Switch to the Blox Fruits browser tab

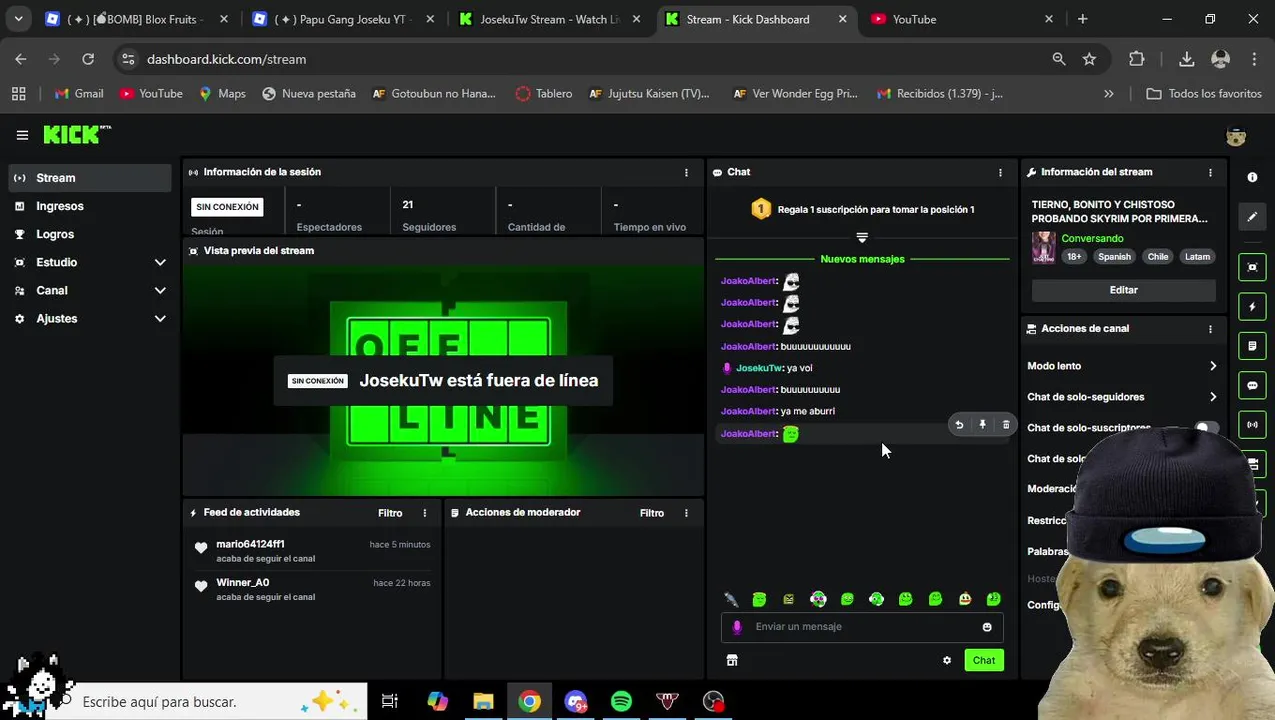tap(136, 19)
